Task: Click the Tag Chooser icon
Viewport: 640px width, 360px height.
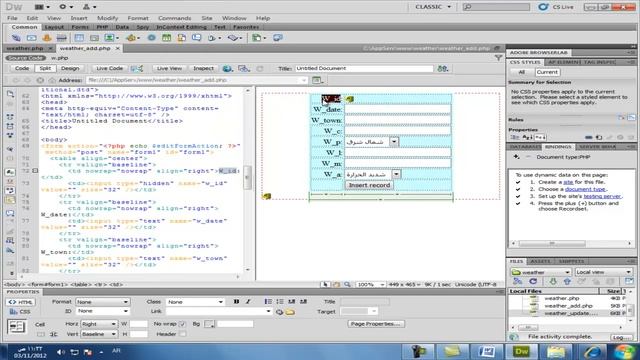Action: click(x=278, y=38)
